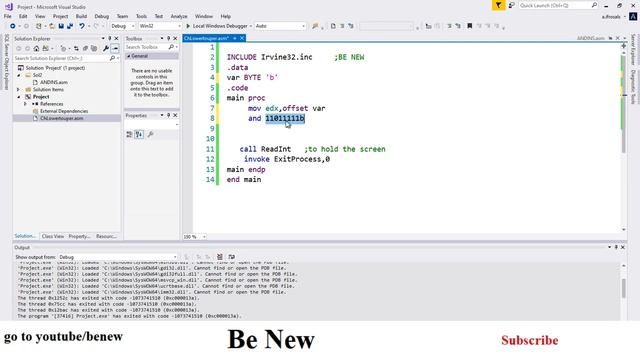Click the Quick Launch search magnifier

point(594,5)
